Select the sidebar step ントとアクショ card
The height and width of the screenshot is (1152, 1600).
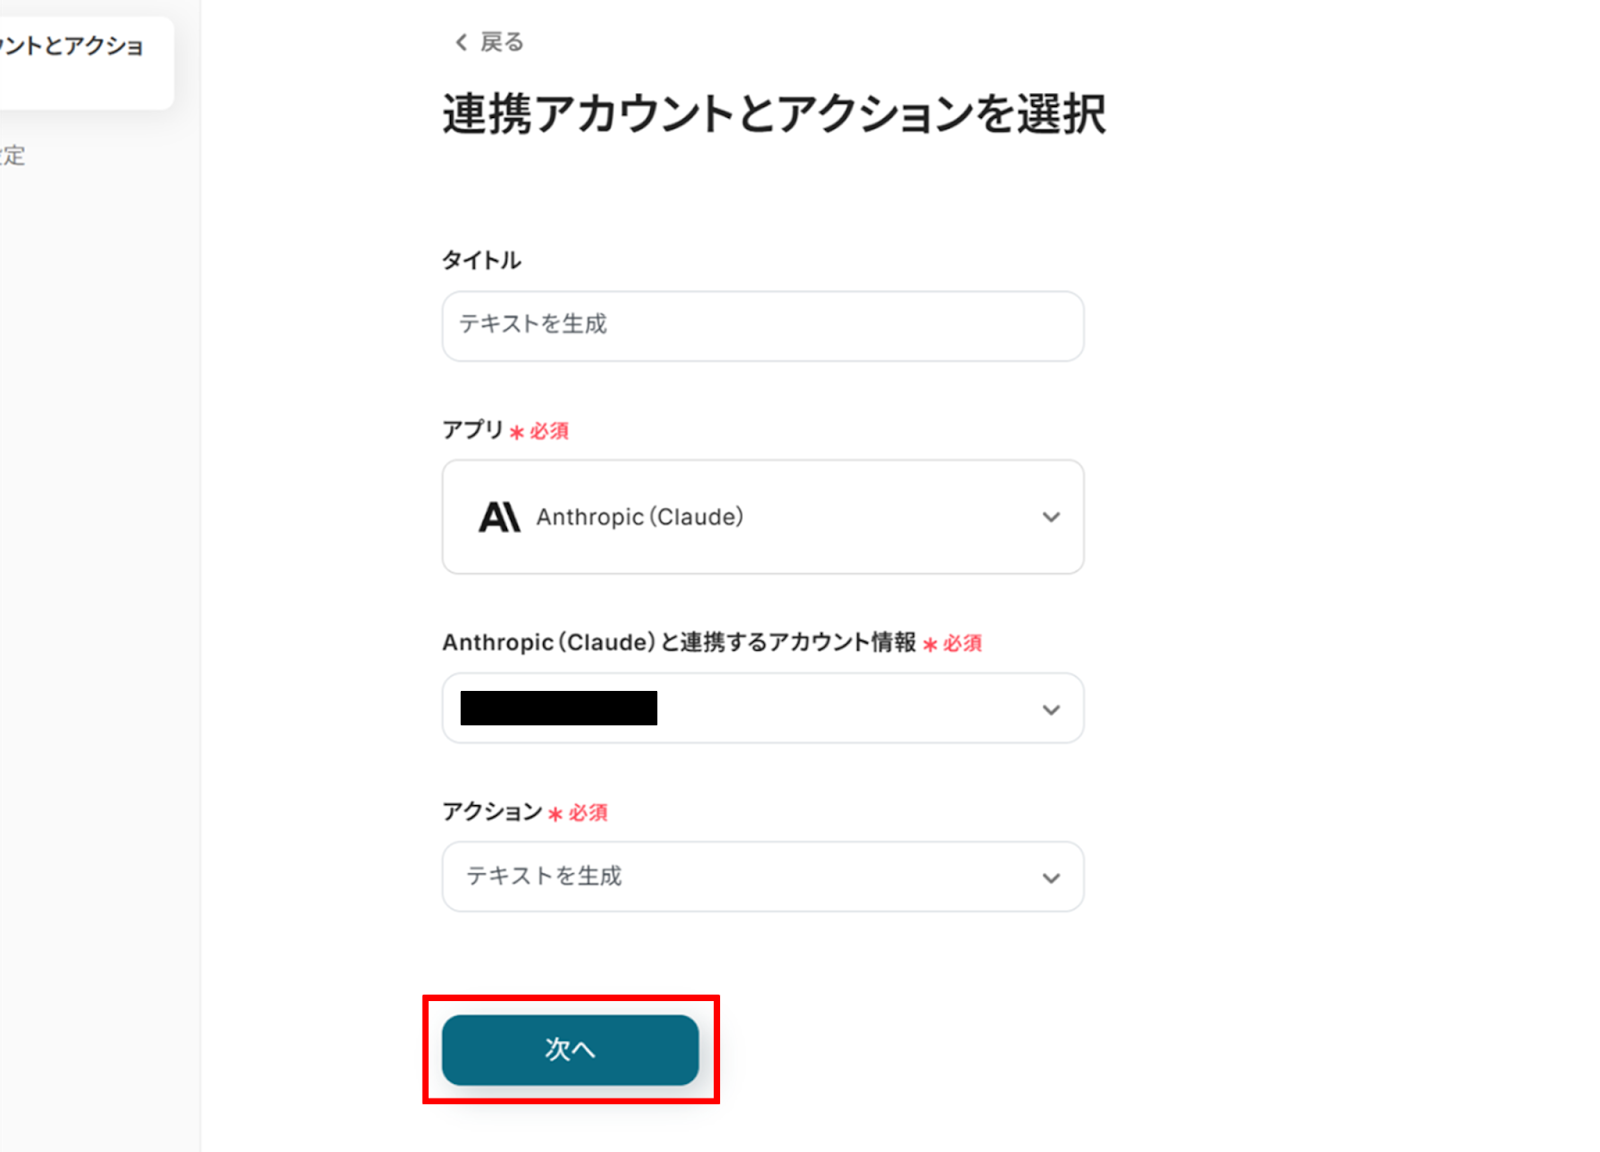click(80, 60)
